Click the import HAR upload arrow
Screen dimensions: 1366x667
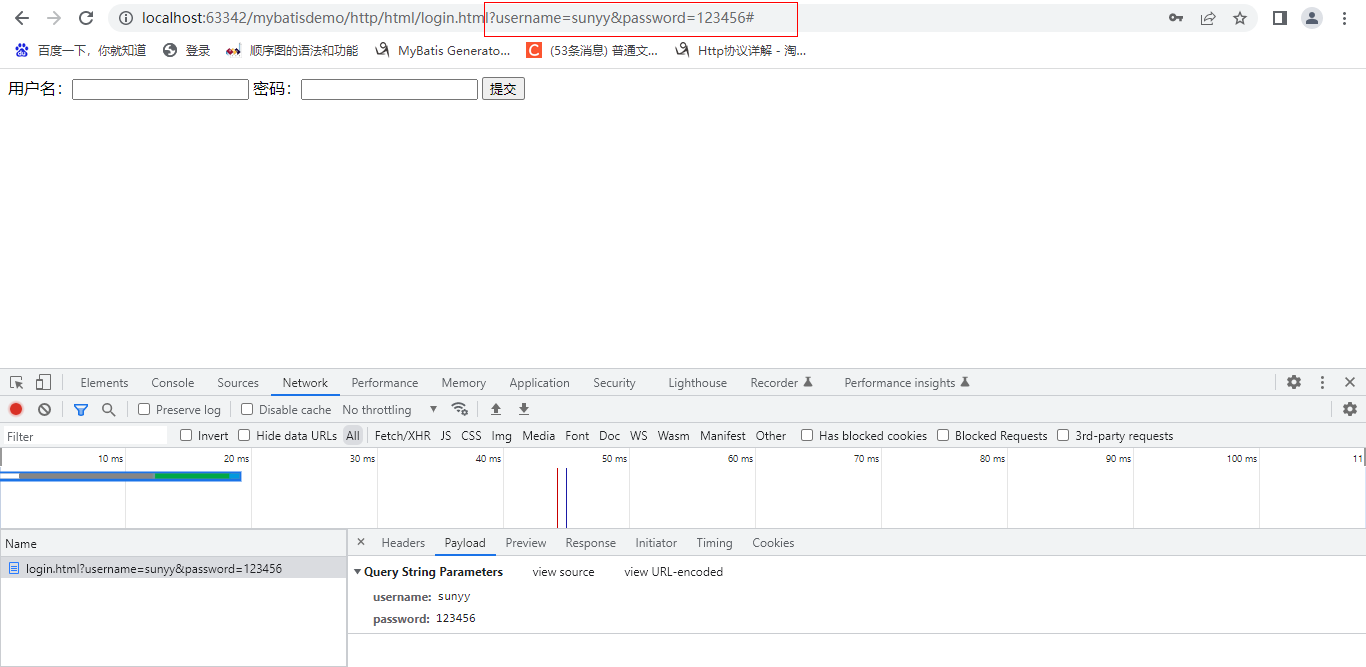496,409
